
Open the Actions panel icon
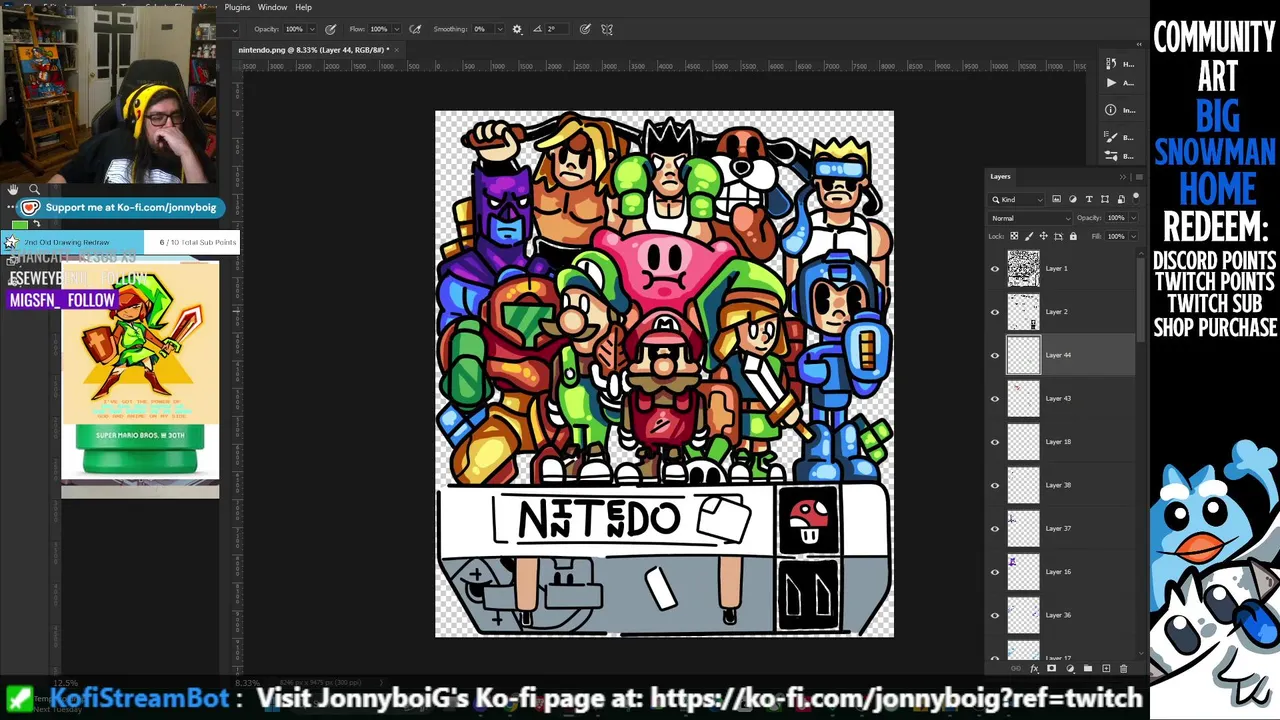(x=1111, y=83)
